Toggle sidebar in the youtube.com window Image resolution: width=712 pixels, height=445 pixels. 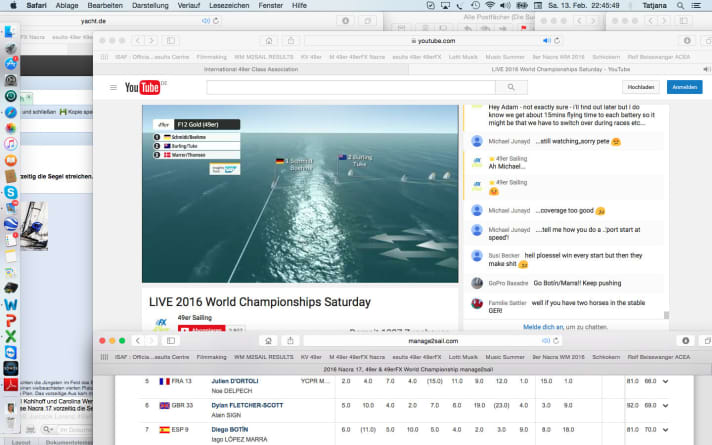tap(171, 40)
